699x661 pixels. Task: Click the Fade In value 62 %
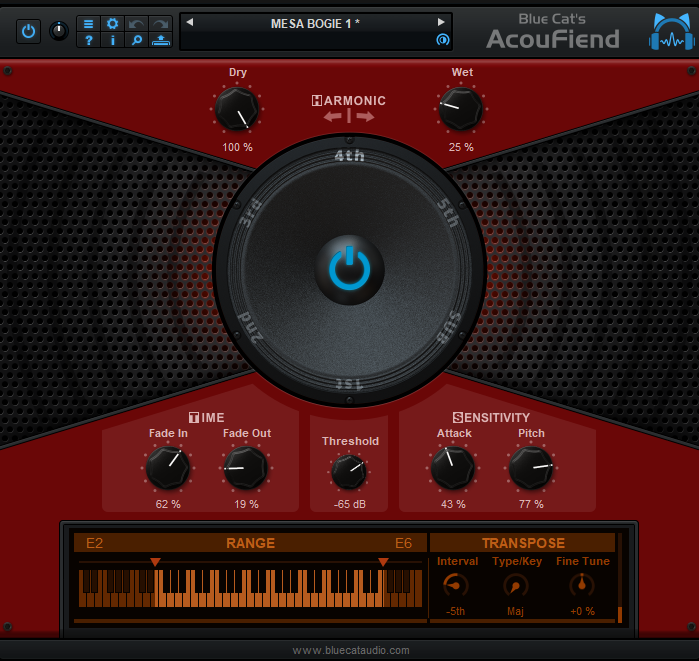point(168,504)
